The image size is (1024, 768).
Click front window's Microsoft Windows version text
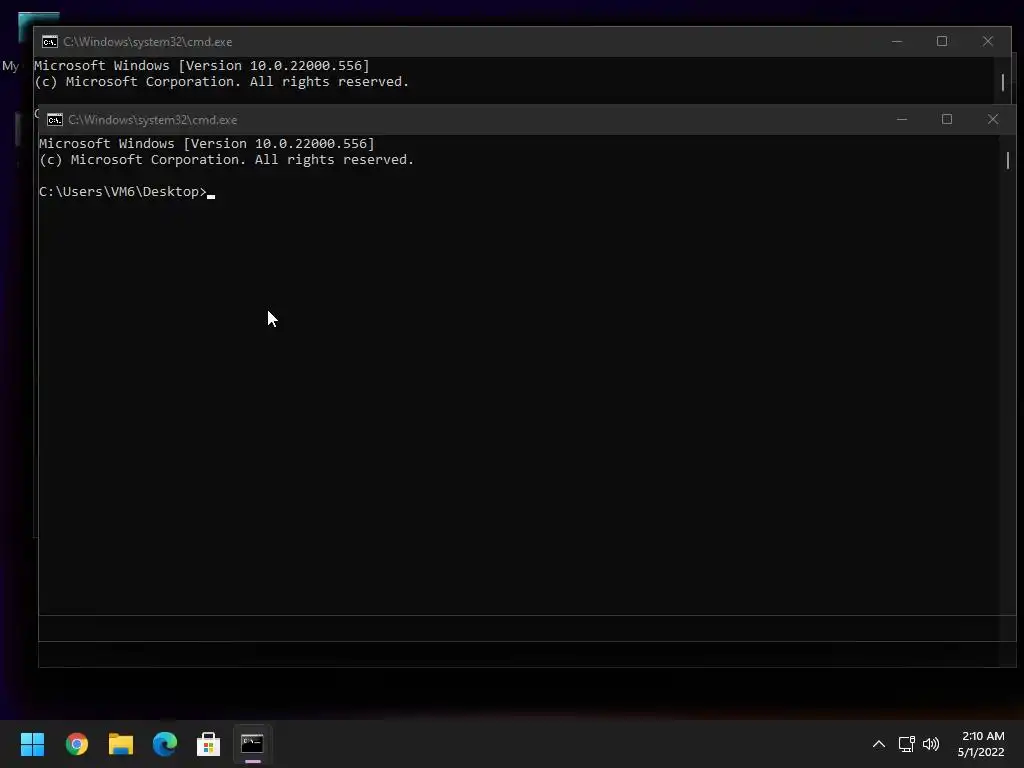click(207, 144)
